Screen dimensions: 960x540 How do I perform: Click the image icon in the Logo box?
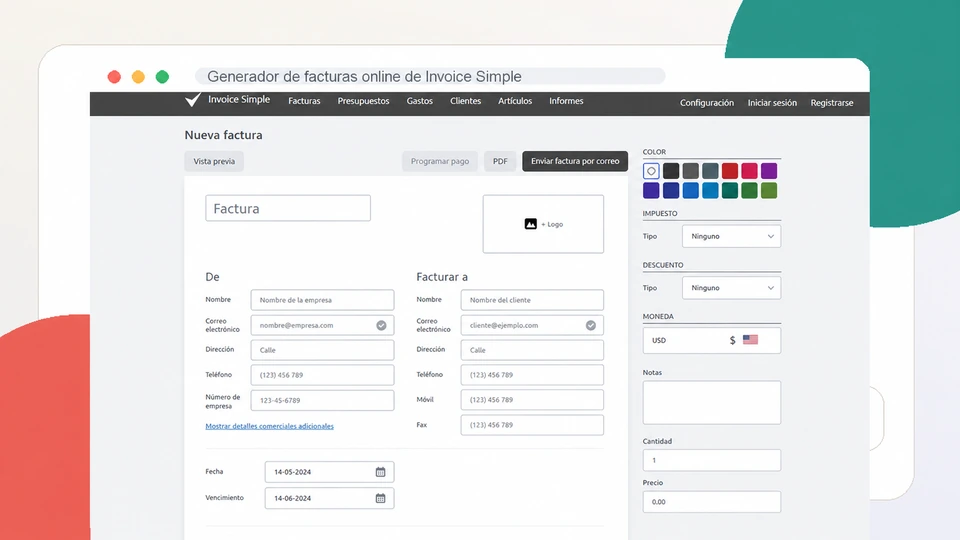click(x=531, y=224)
